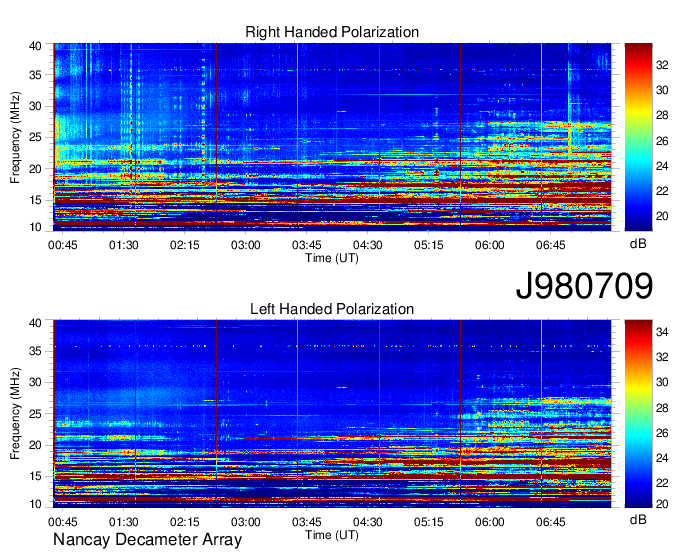Click the "Right Handed Polarization" plot title
The height and width of the screenshot is (552, 680).
click(332, 32)
